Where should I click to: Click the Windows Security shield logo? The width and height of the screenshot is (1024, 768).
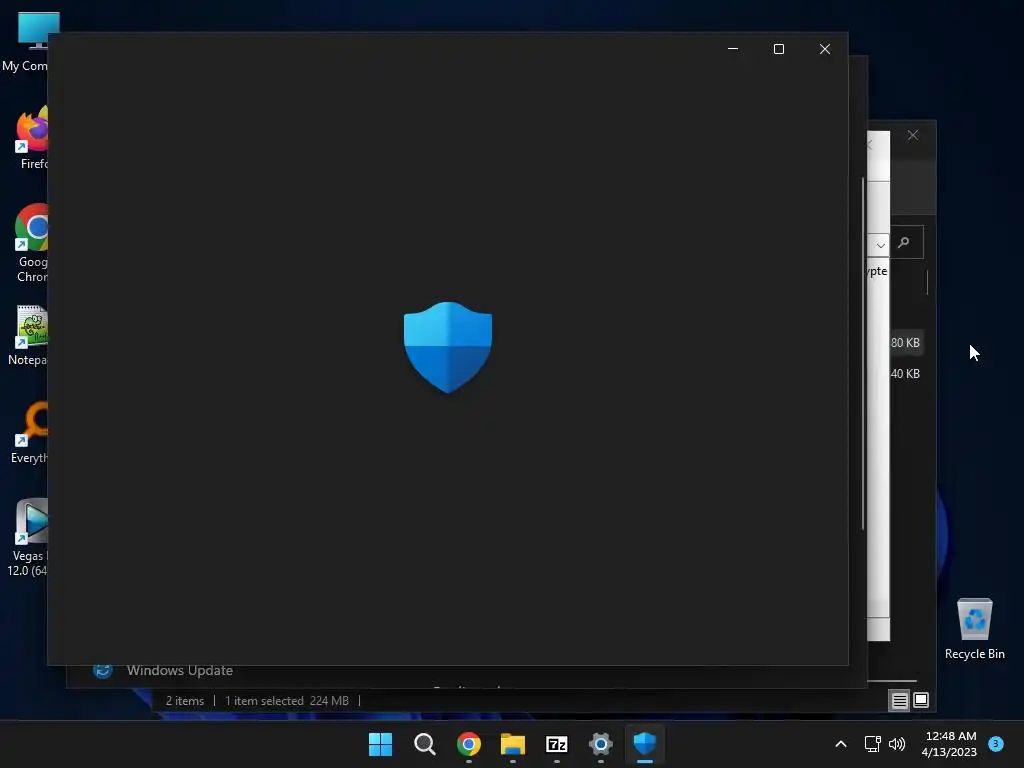point(447,347)
